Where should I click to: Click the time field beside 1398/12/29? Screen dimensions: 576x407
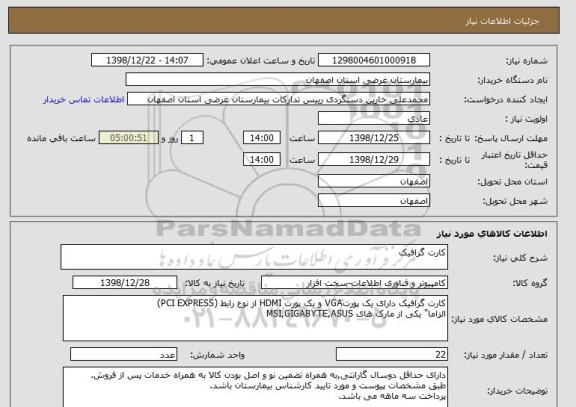(x=262, y=159)
